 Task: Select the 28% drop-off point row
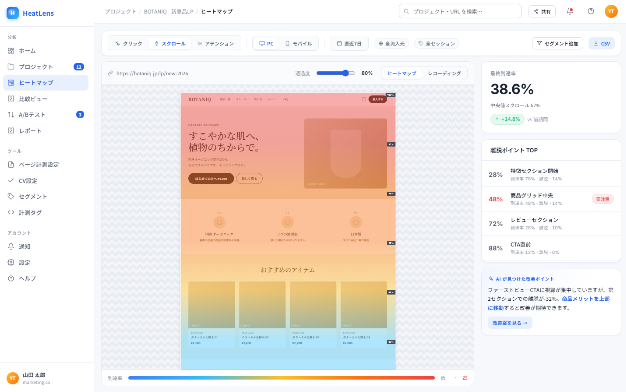pyautogui.click(x=551, y=174)
